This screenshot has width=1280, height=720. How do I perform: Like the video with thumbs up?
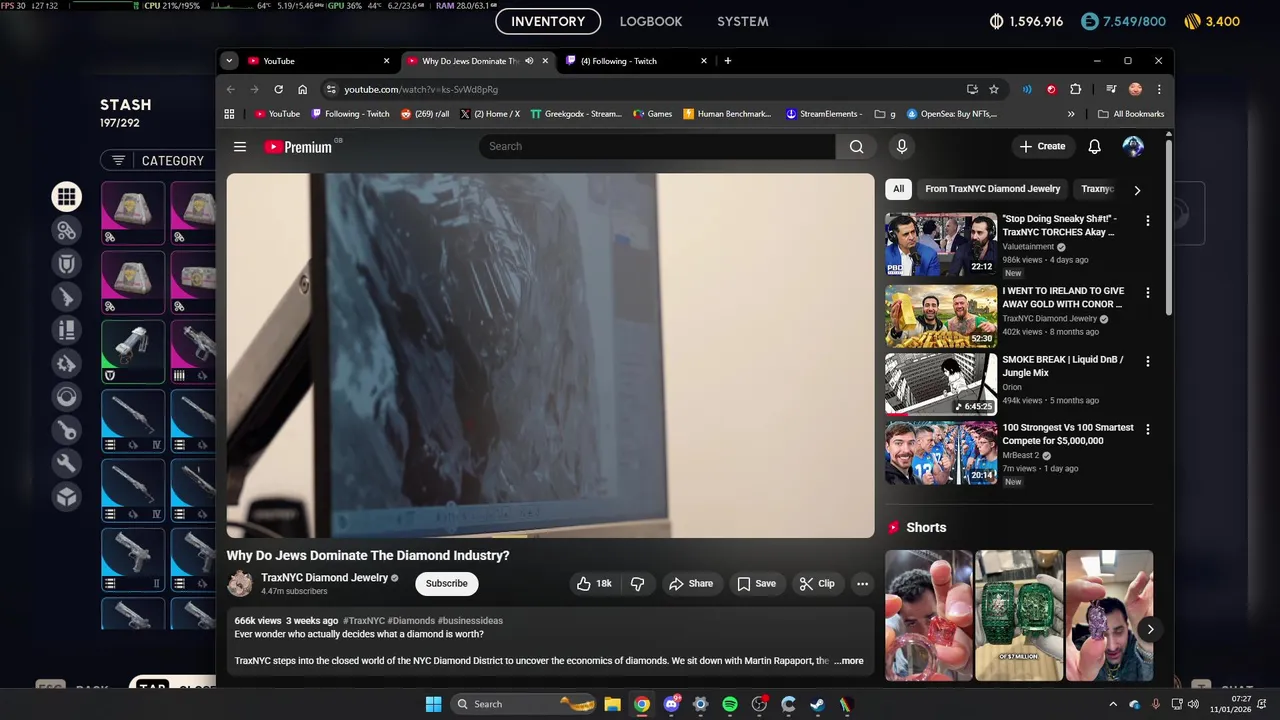(x=594, y=584)
